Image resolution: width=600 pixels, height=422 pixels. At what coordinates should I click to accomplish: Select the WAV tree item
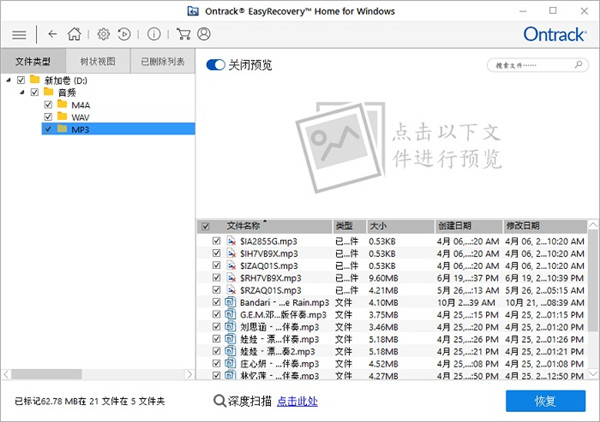pyautogui.click(x=80, y=117)
